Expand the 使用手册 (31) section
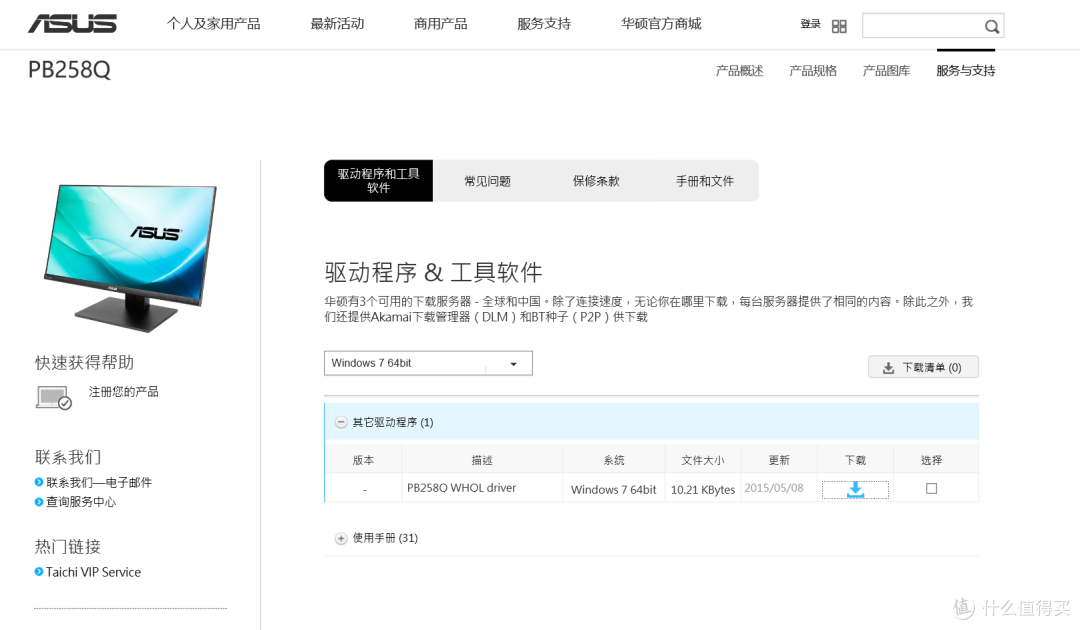This screenshot has width=1080, height=630. 341,538
